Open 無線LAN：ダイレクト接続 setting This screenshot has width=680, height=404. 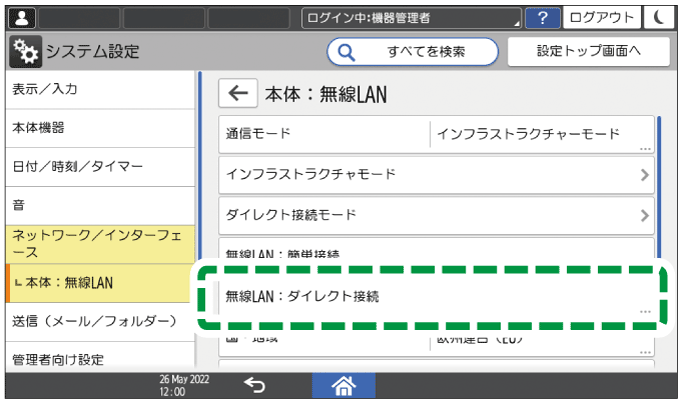tap(436, 297)
